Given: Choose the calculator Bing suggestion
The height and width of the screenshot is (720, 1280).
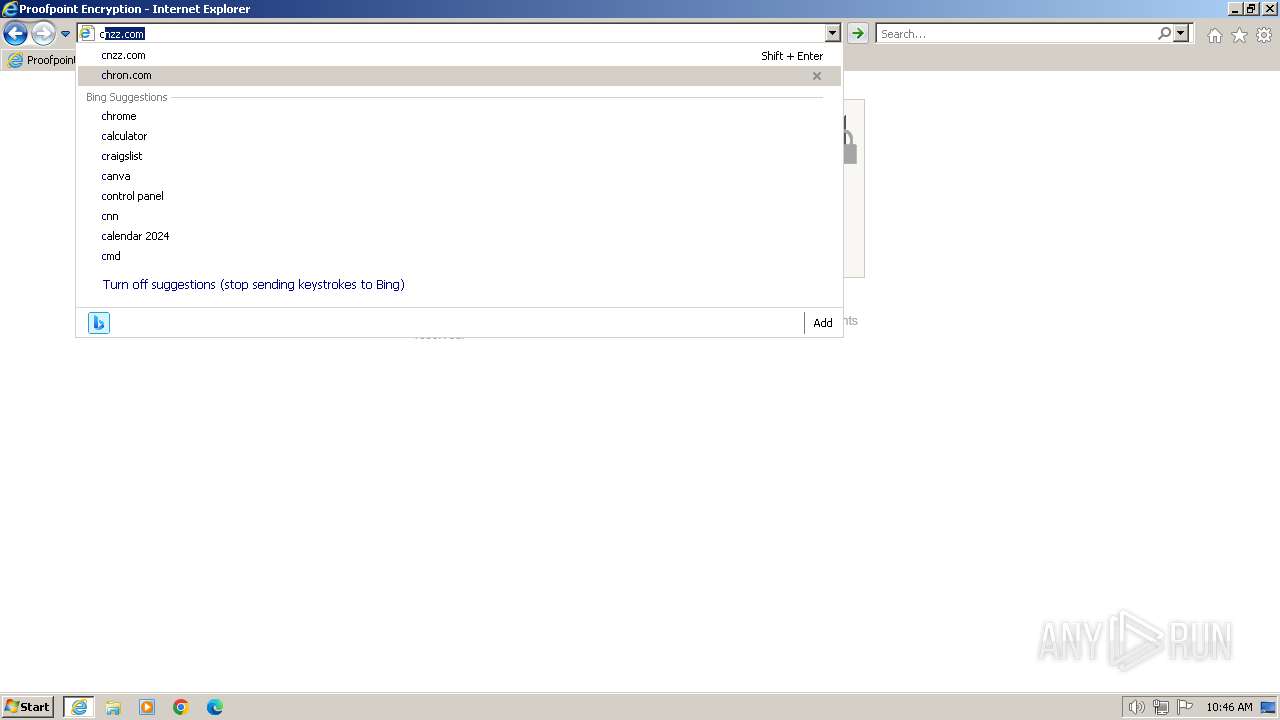Looking at the screenshot, I should click(459, 136).
